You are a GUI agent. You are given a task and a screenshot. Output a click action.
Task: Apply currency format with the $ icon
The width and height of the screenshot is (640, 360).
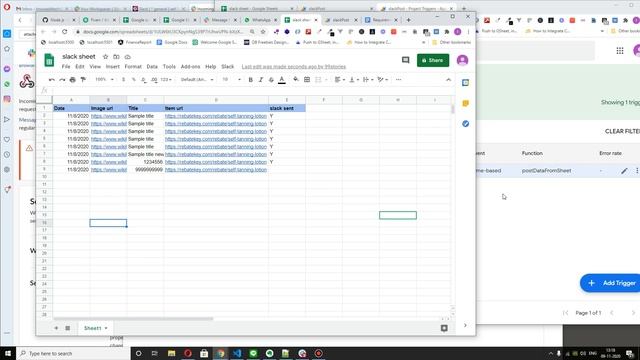coord(123,80)
